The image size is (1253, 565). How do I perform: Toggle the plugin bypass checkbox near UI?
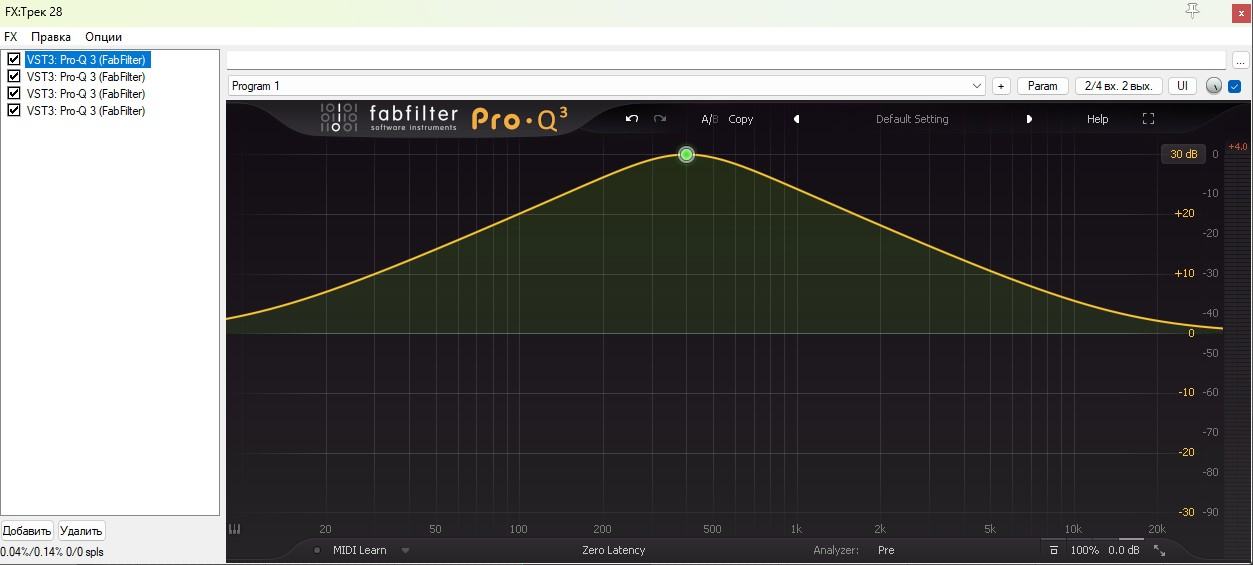(x=1235, y=86)
